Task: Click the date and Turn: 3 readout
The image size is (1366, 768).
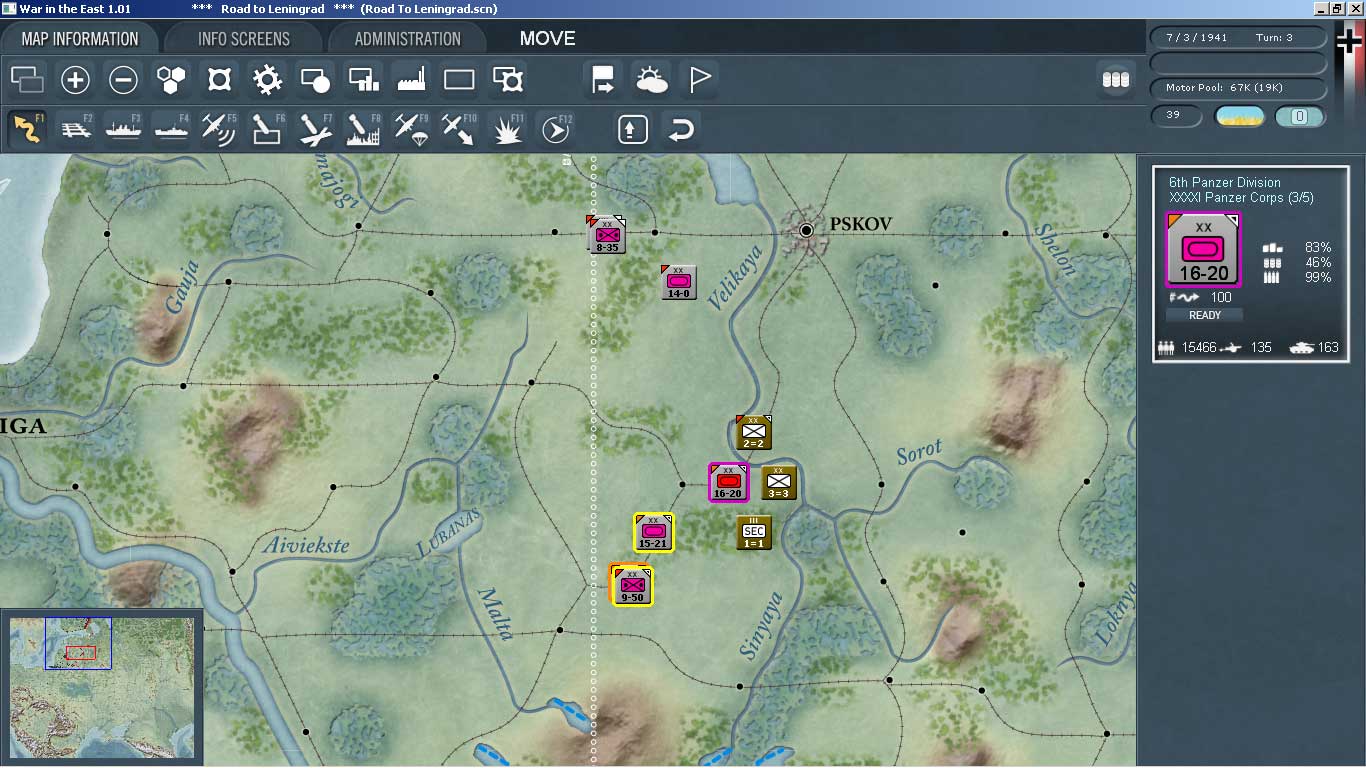Action: [x=1239, y=38]
